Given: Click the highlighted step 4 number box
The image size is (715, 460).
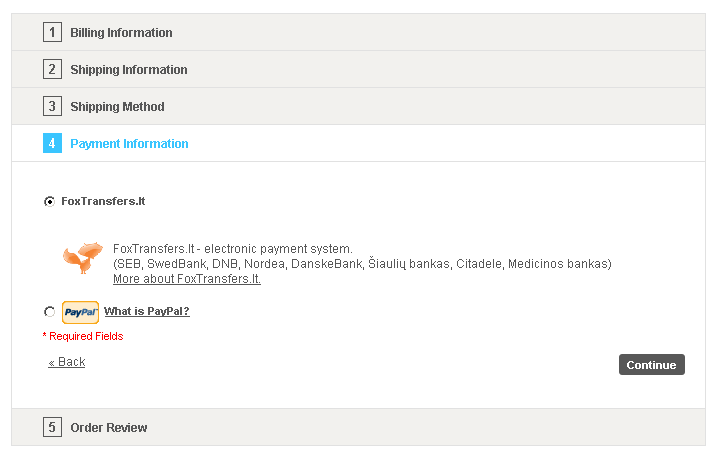Looking at the screenshot, I should [x=52, y=143].
